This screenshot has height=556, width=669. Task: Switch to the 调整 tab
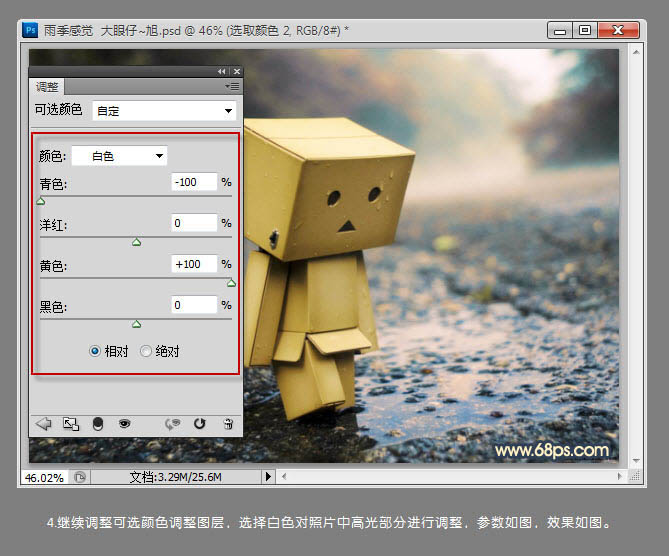(x=47, y=87)
